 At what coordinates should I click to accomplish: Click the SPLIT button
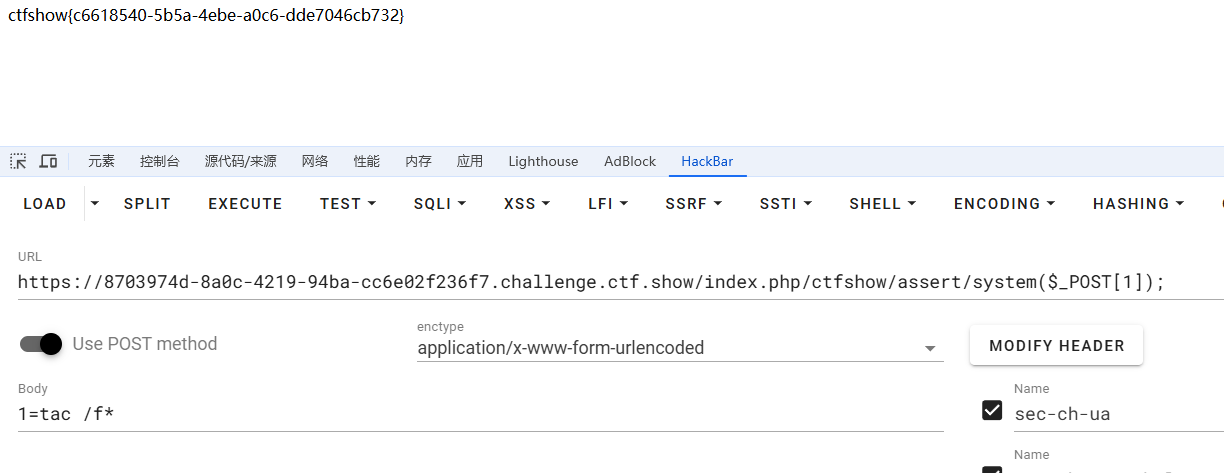click(x=147, y=204)
